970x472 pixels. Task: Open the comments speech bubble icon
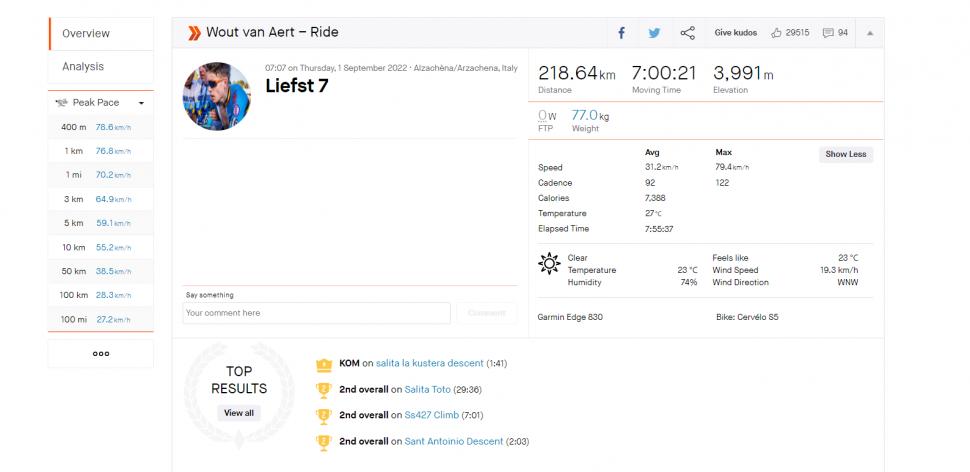point(828,33)
